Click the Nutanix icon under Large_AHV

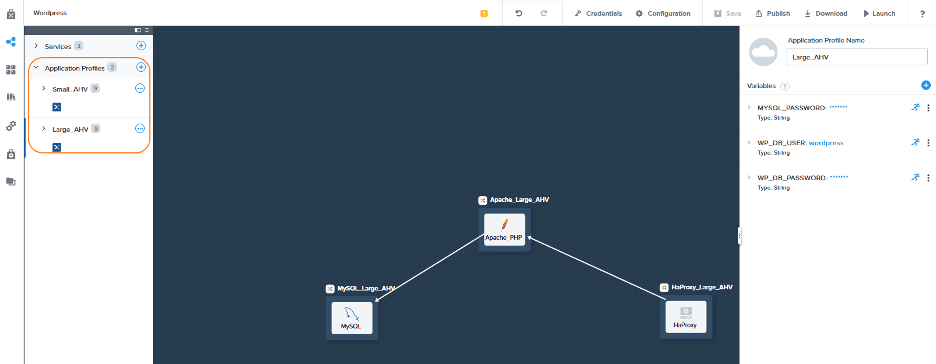57,147
